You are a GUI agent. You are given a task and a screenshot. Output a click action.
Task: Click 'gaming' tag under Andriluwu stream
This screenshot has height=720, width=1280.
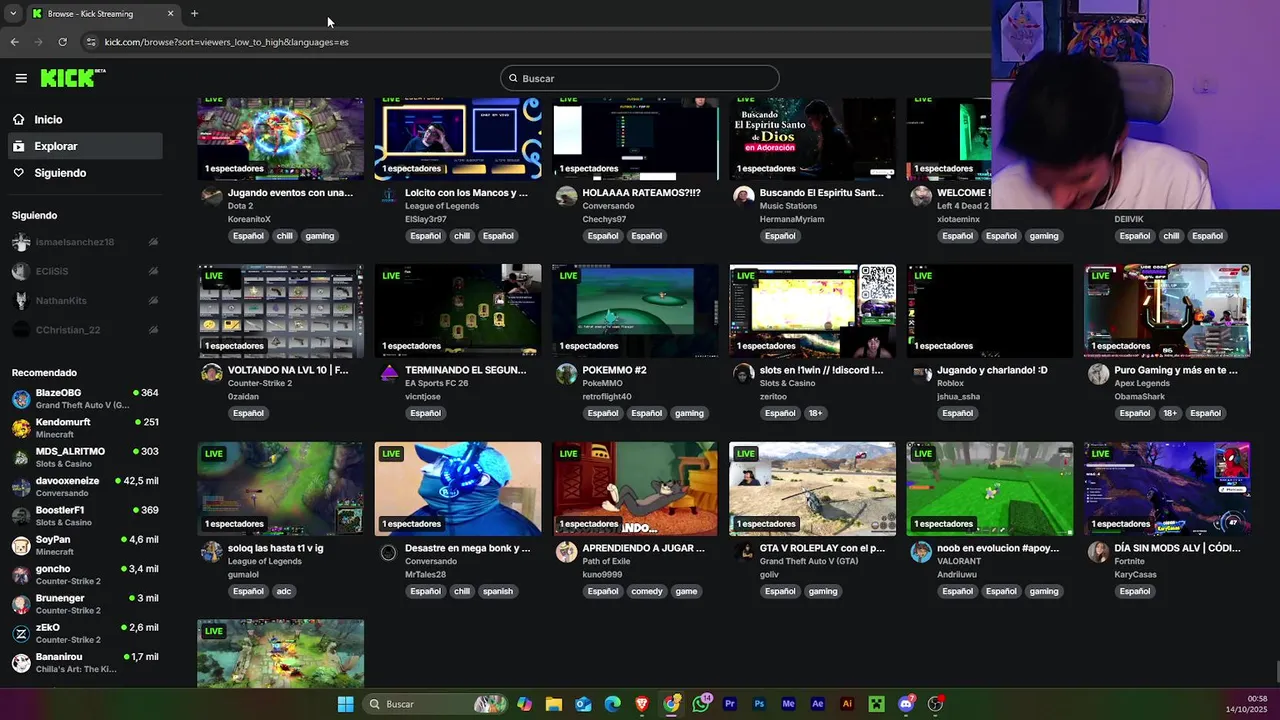(x=1044, y=591)
